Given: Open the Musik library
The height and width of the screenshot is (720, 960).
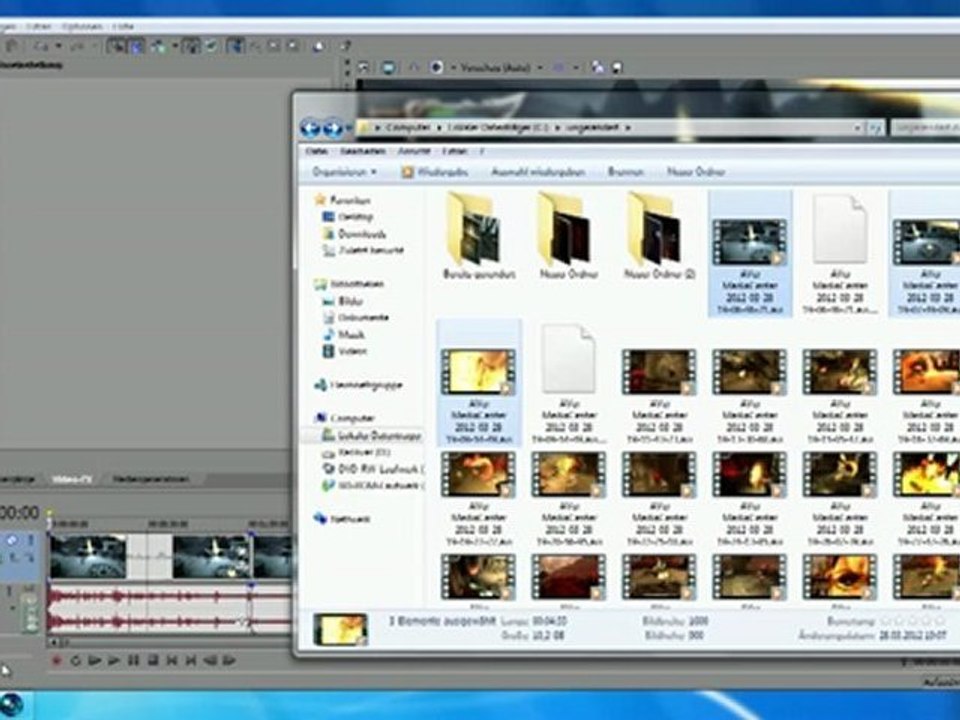Looking at the screenshot, I should (344, 334).
